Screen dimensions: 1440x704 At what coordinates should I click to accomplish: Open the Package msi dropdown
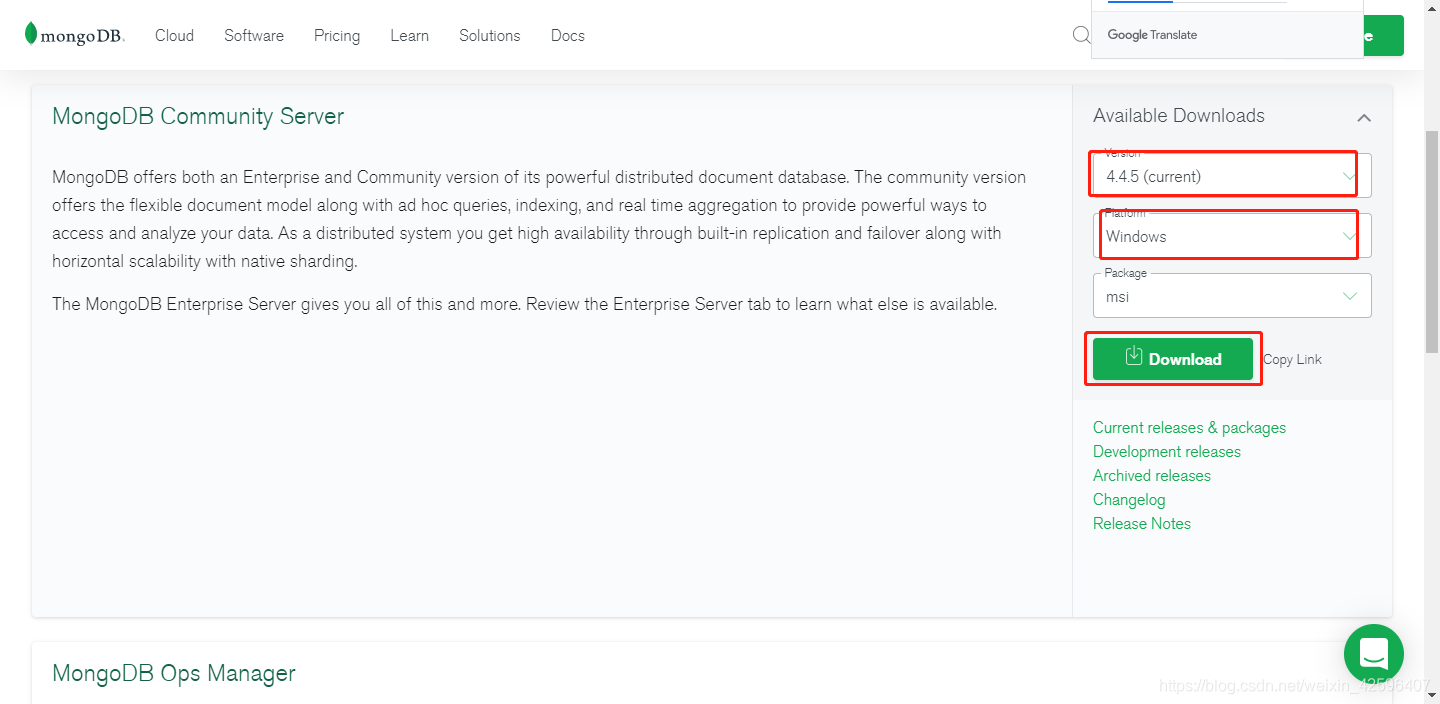coord(1230,296)
